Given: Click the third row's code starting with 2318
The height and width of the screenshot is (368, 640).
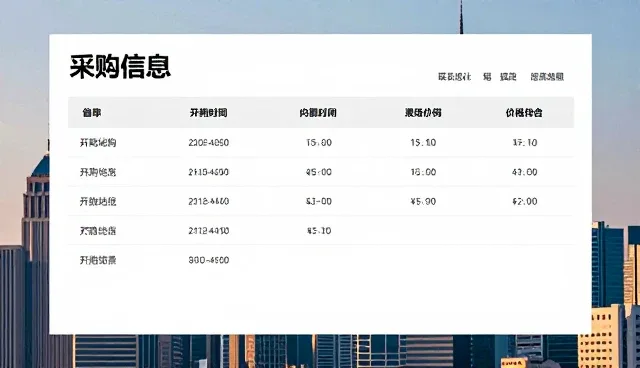Looking at the screenshot, I should (x=209, y=202).
